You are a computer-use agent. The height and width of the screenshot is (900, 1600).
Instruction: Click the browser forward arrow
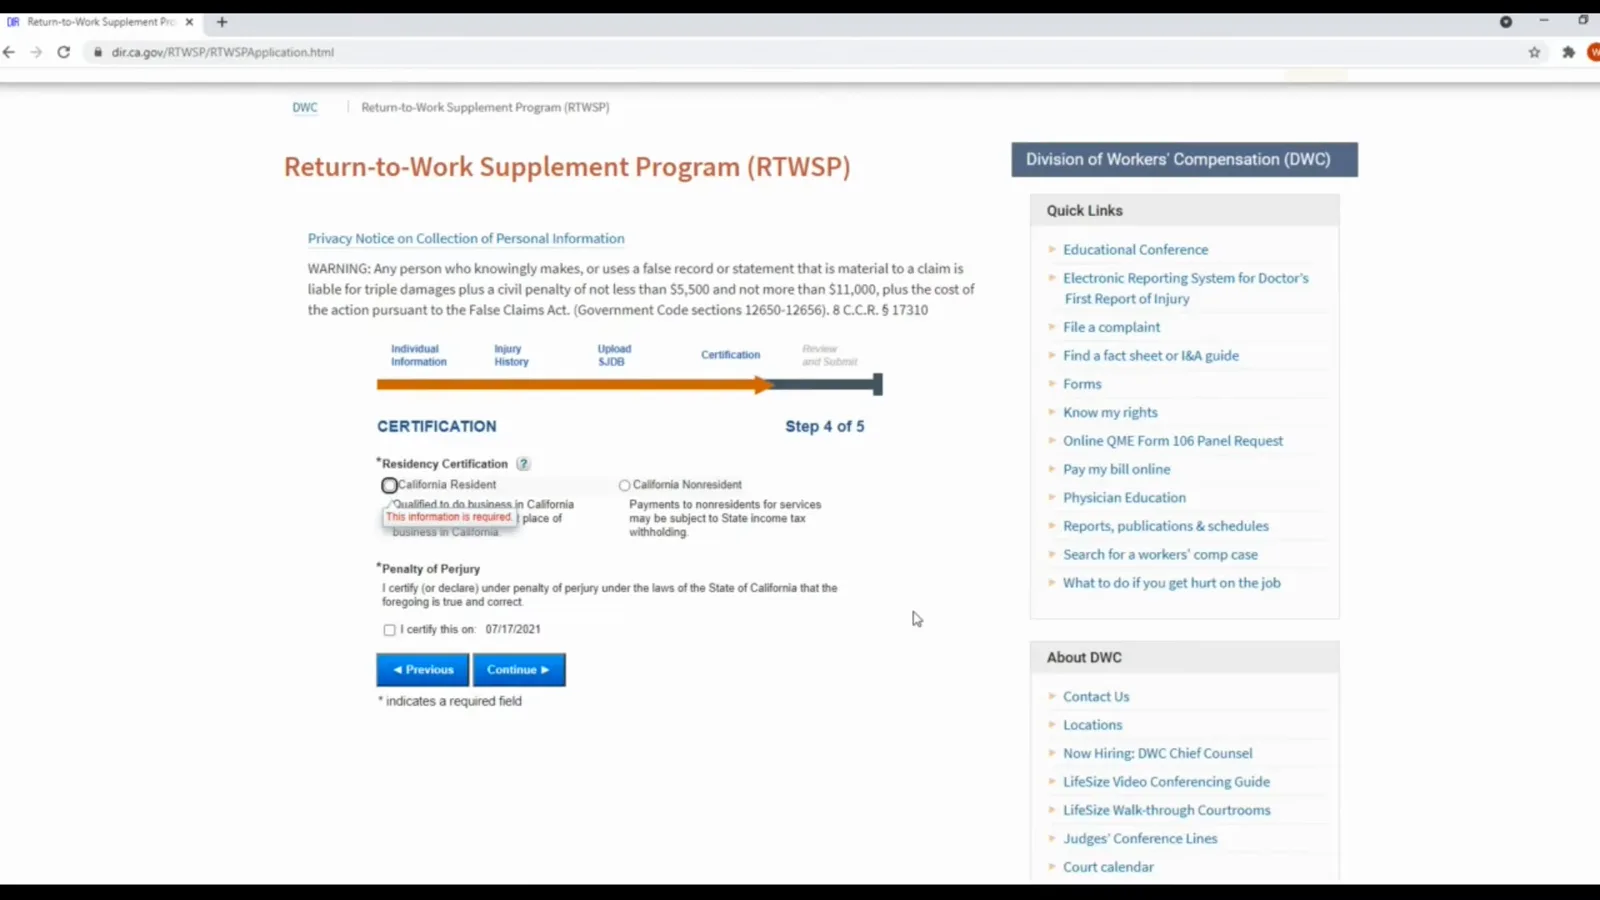click(36, 52)
